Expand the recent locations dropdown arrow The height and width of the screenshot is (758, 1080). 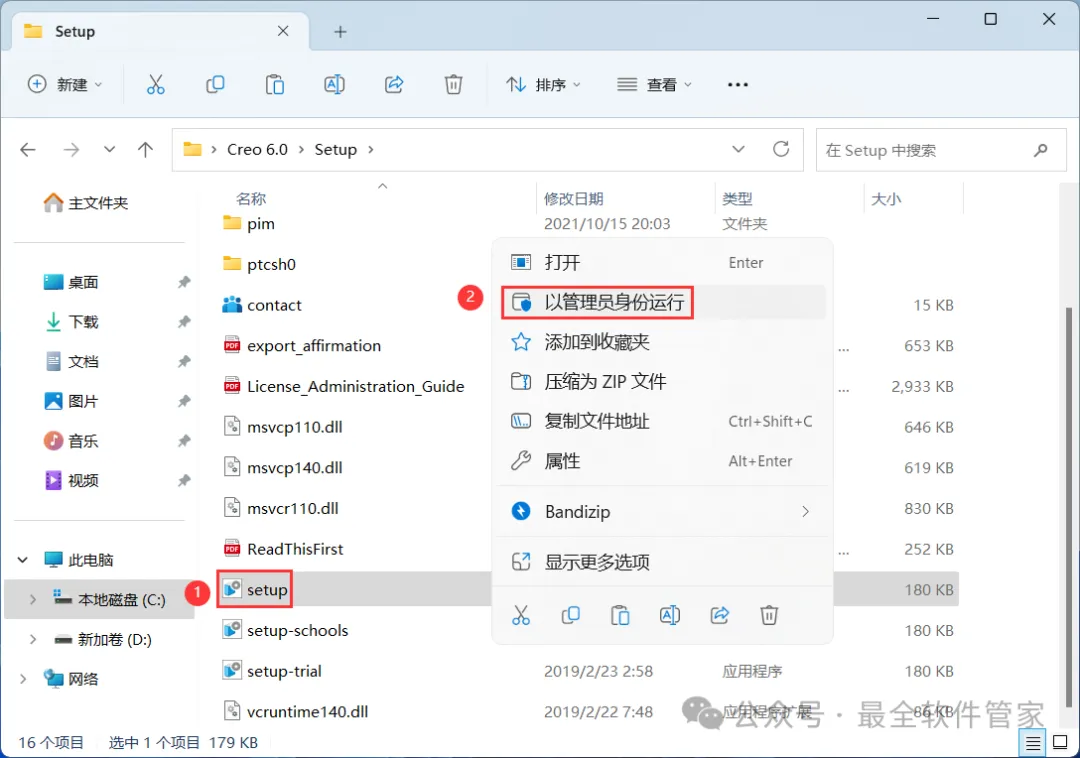click(x=109, y=149)
